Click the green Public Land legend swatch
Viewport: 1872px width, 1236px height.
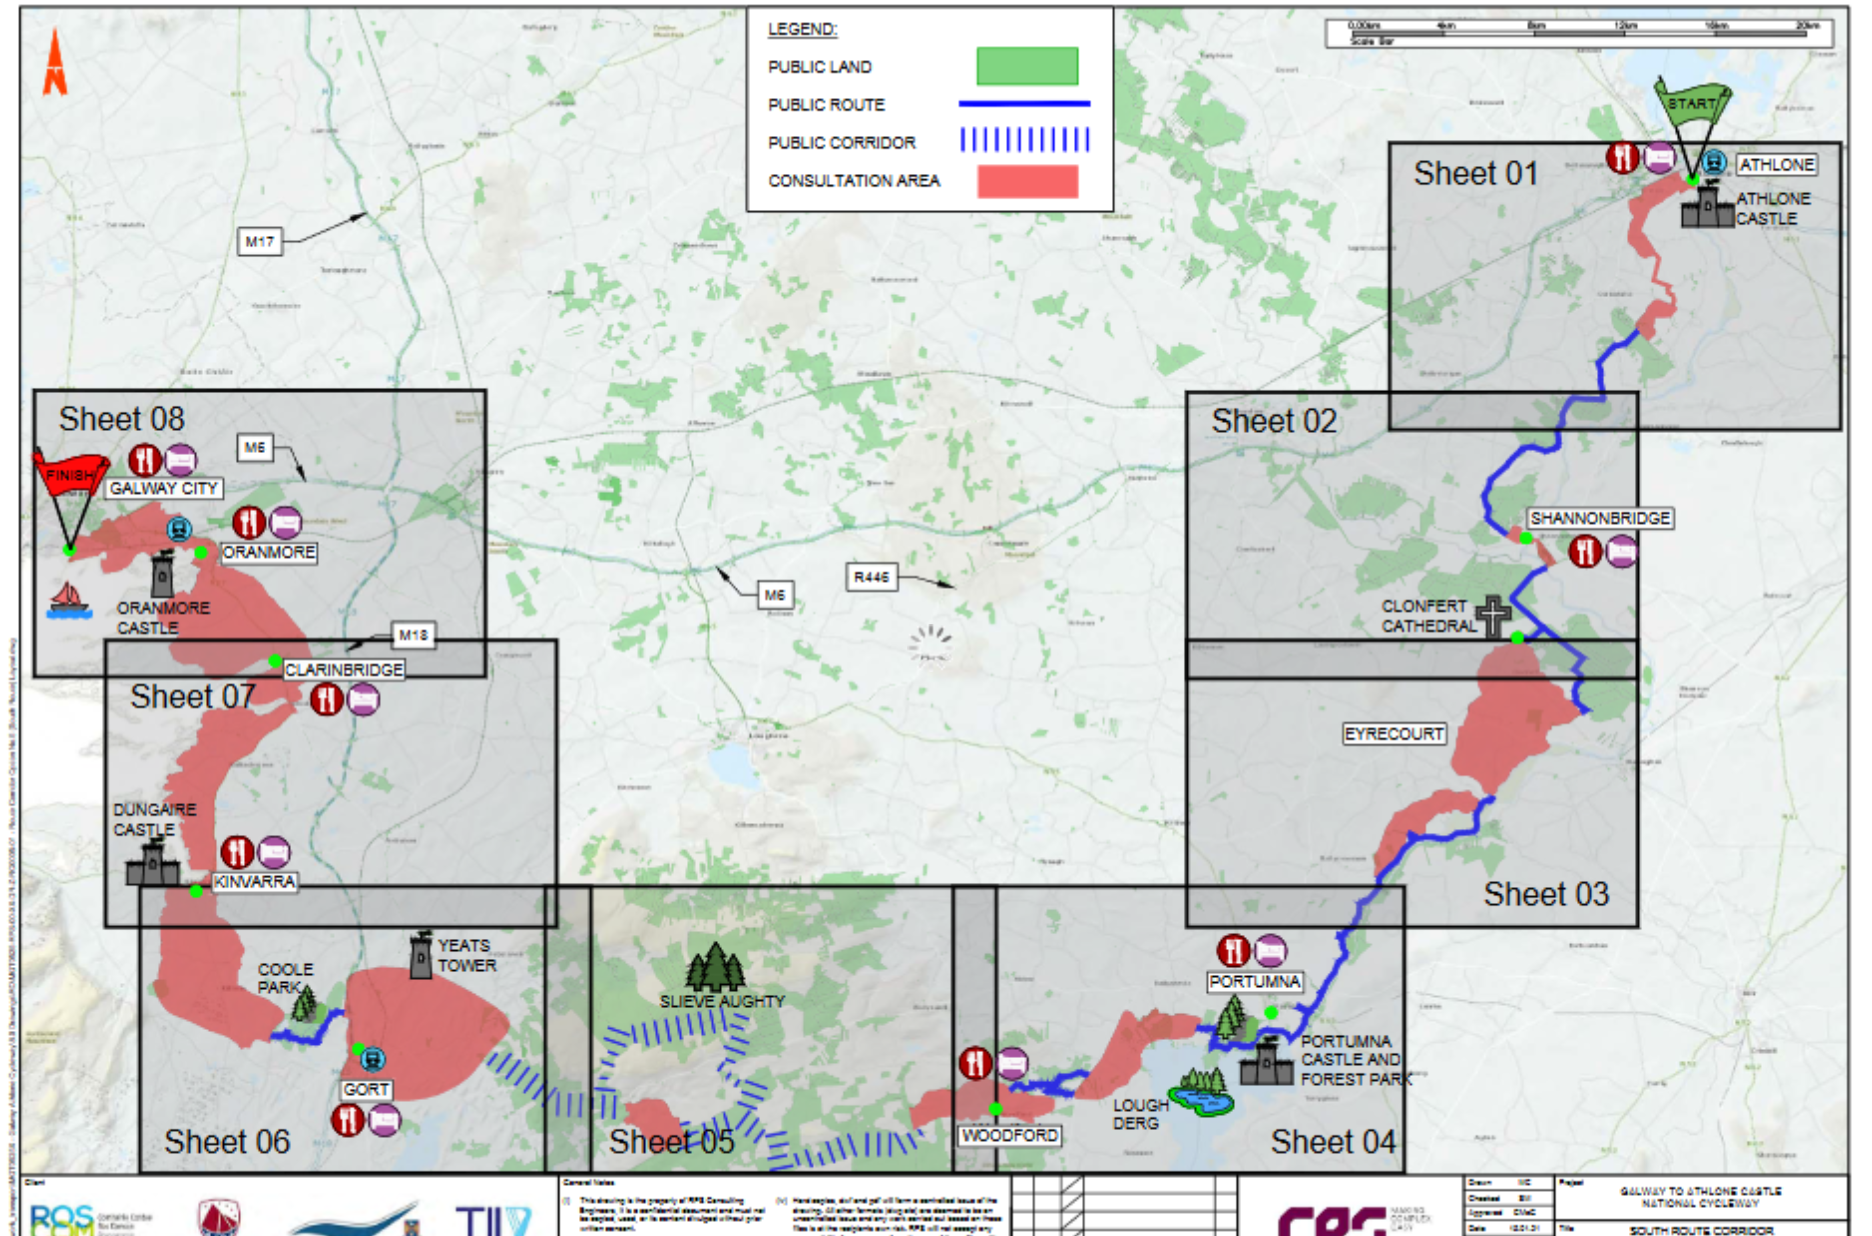tap(1027, 66)
